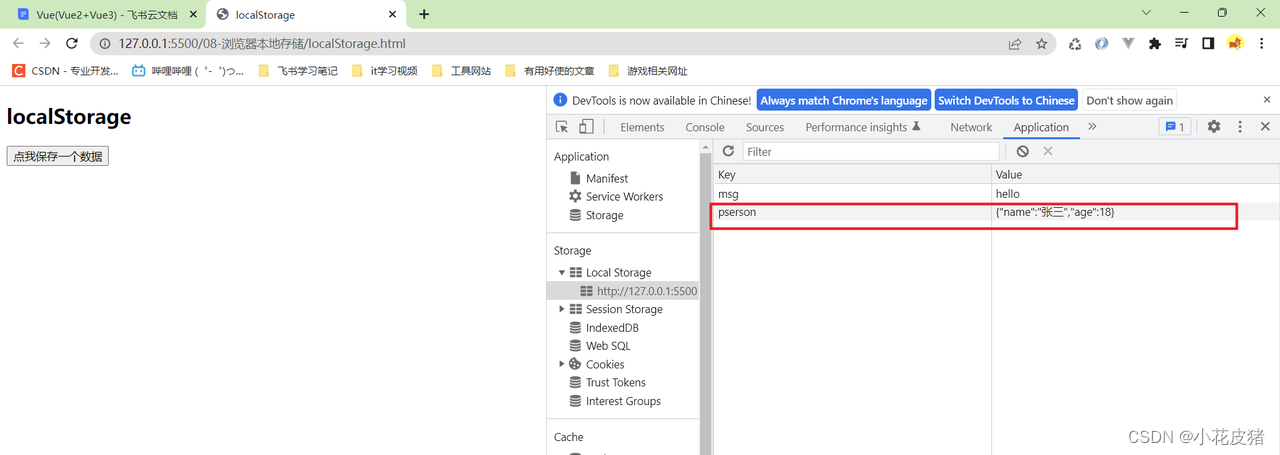The height and width of the screenshot is (455, 1280).
Task: Open the tab search chevron
Action: pos(1146,13)
